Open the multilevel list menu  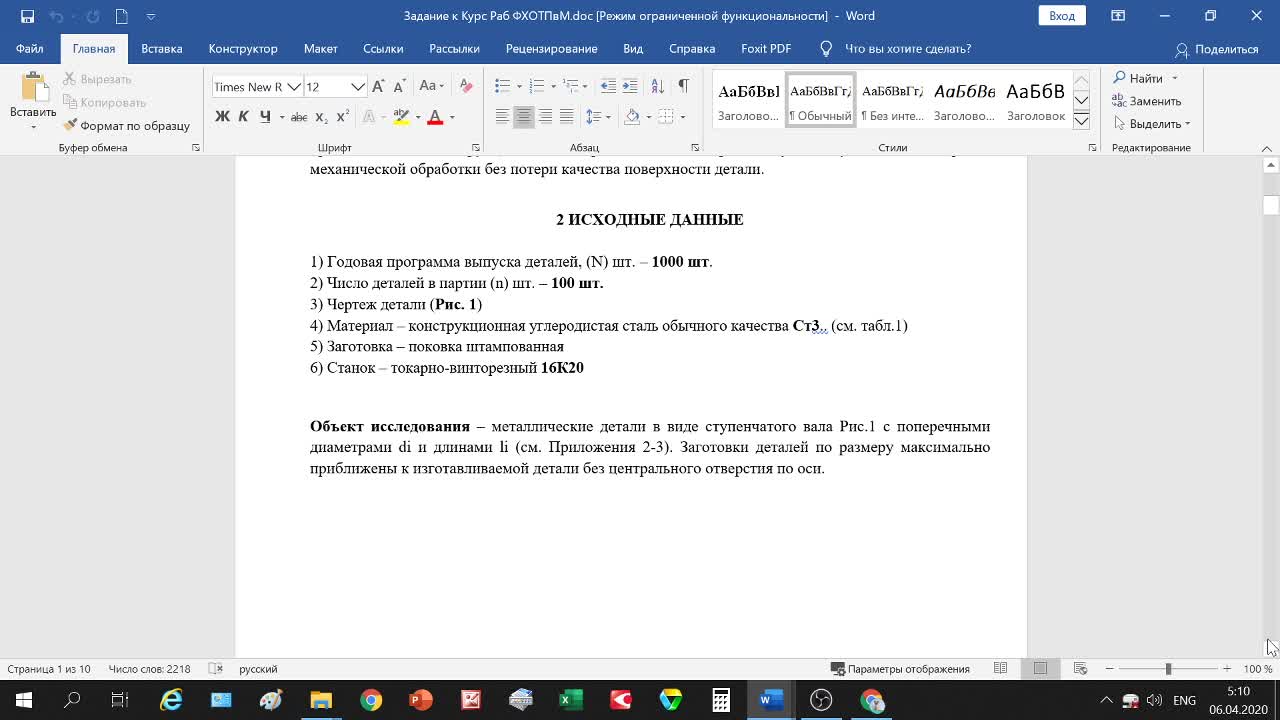point(570,86)
